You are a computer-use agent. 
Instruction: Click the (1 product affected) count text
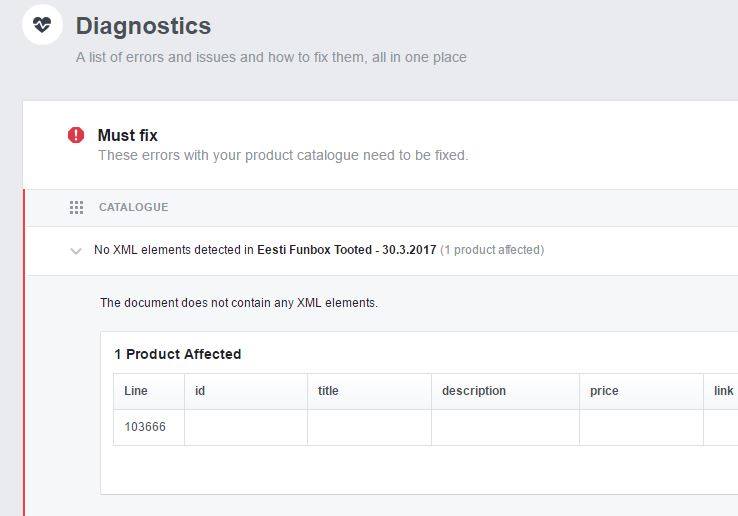tap(492, 250)
